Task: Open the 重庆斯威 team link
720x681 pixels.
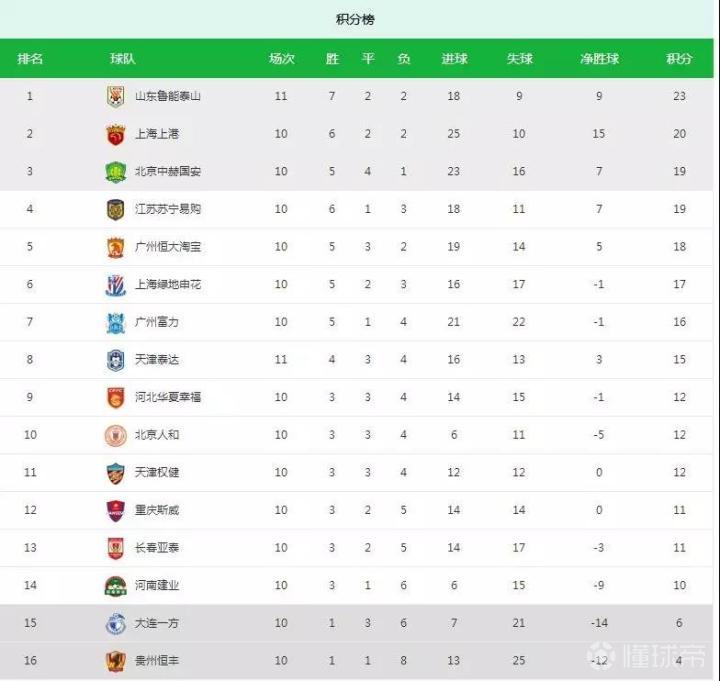Action: click(x=157, y=510)
